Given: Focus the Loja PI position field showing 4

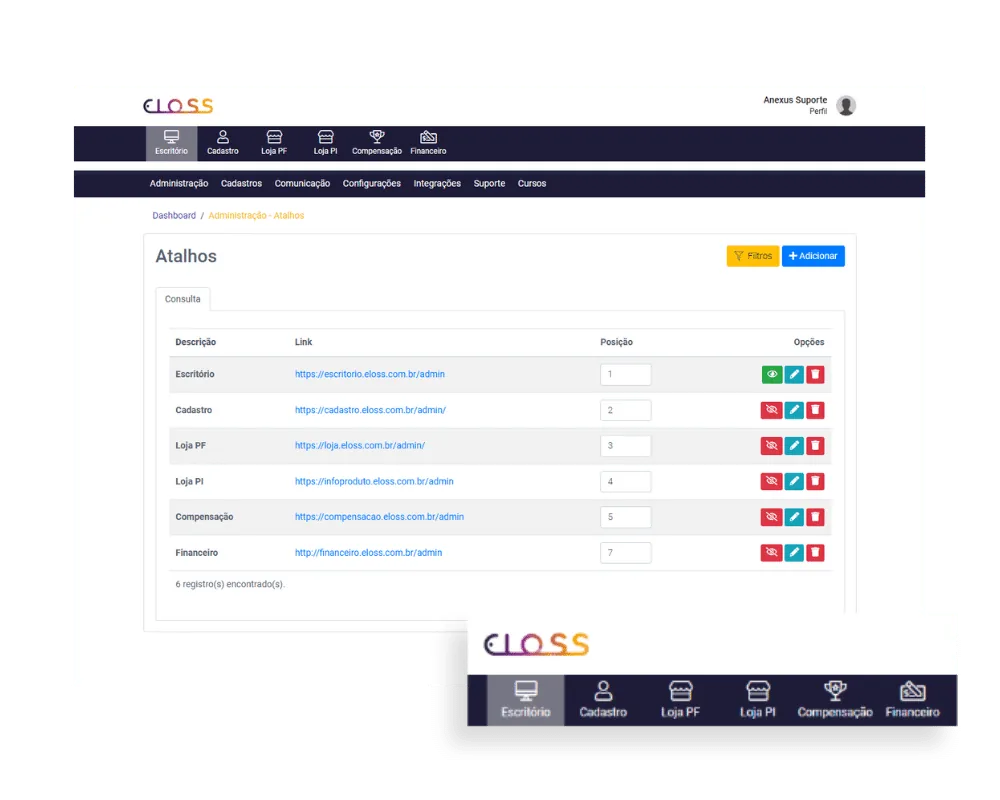Looking at the screenshot, I should pyautogui.click(x=626, y=482).
